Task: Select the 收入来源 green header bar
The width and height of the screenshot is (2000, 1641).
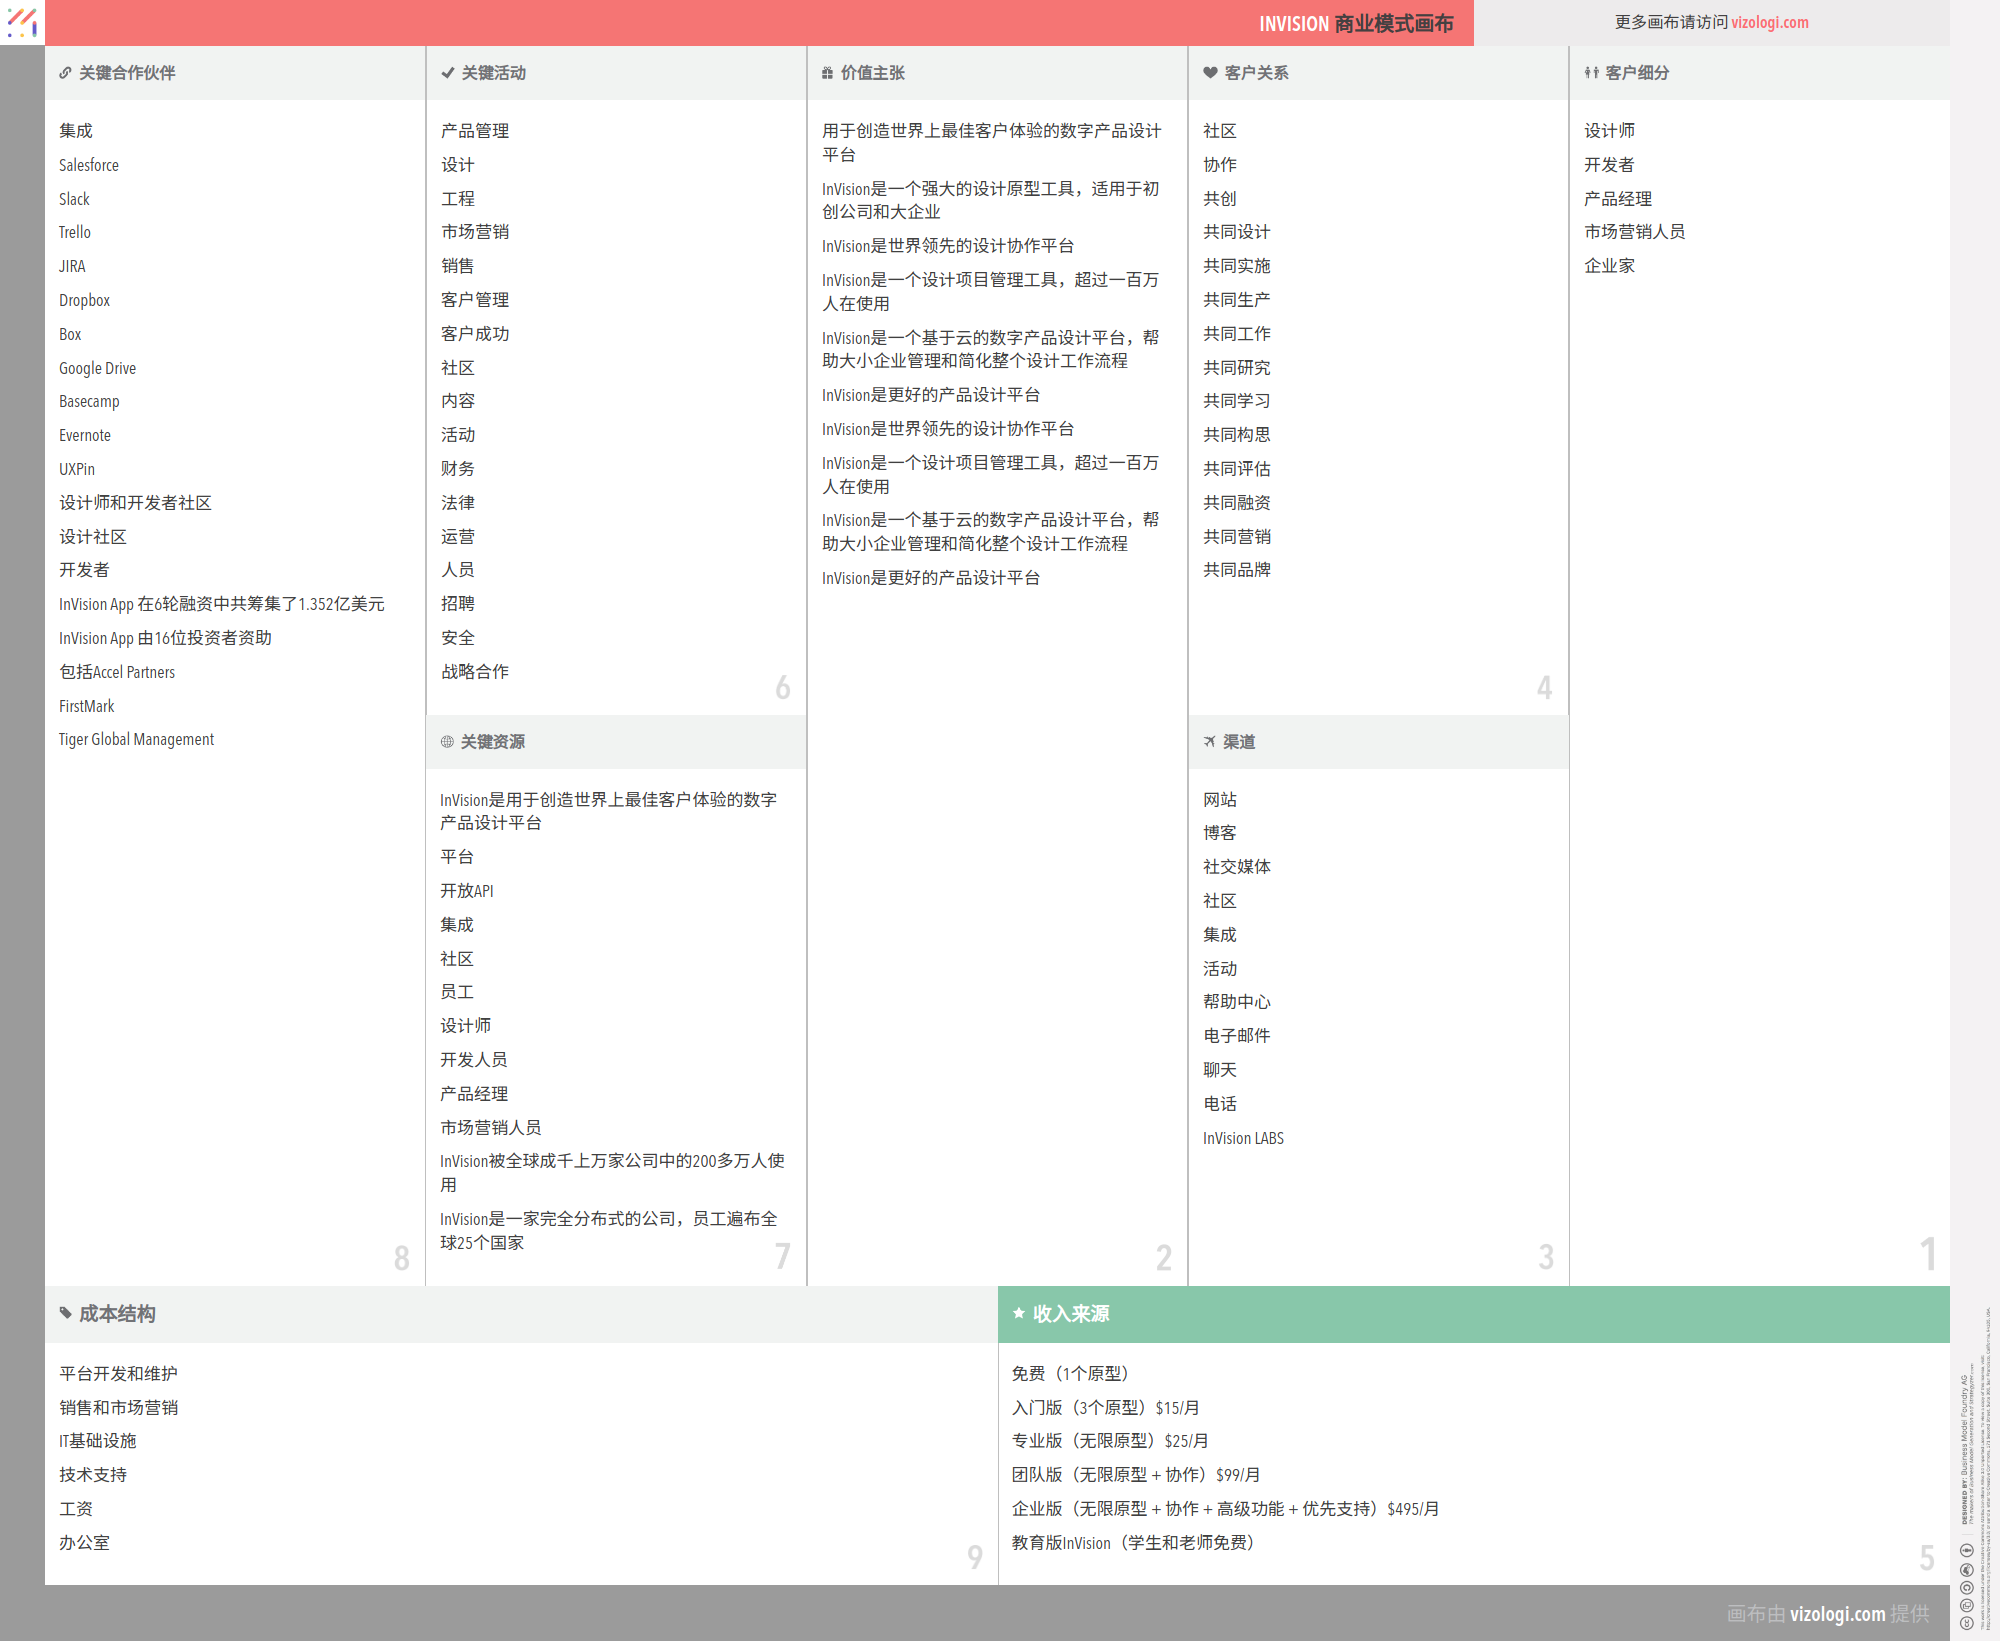Action: pyautogui.click(x=1473, y=1314)
